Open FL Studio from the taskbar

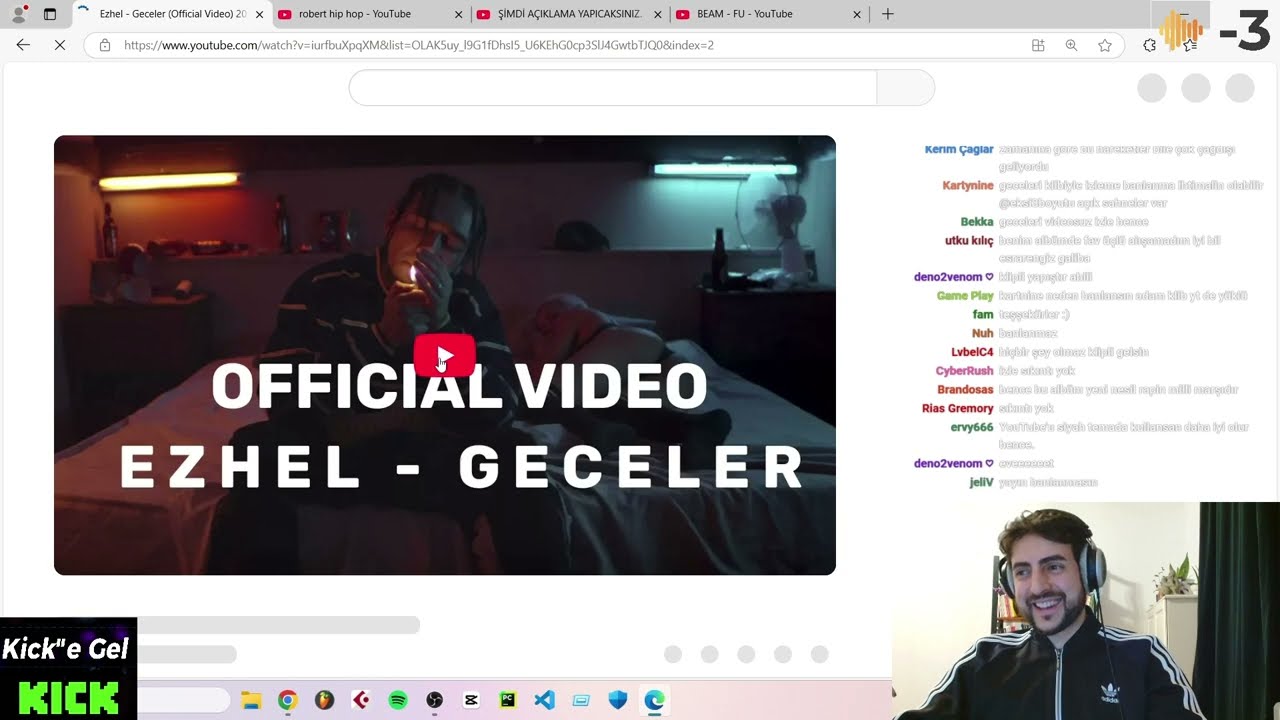(x=324, y=700)
